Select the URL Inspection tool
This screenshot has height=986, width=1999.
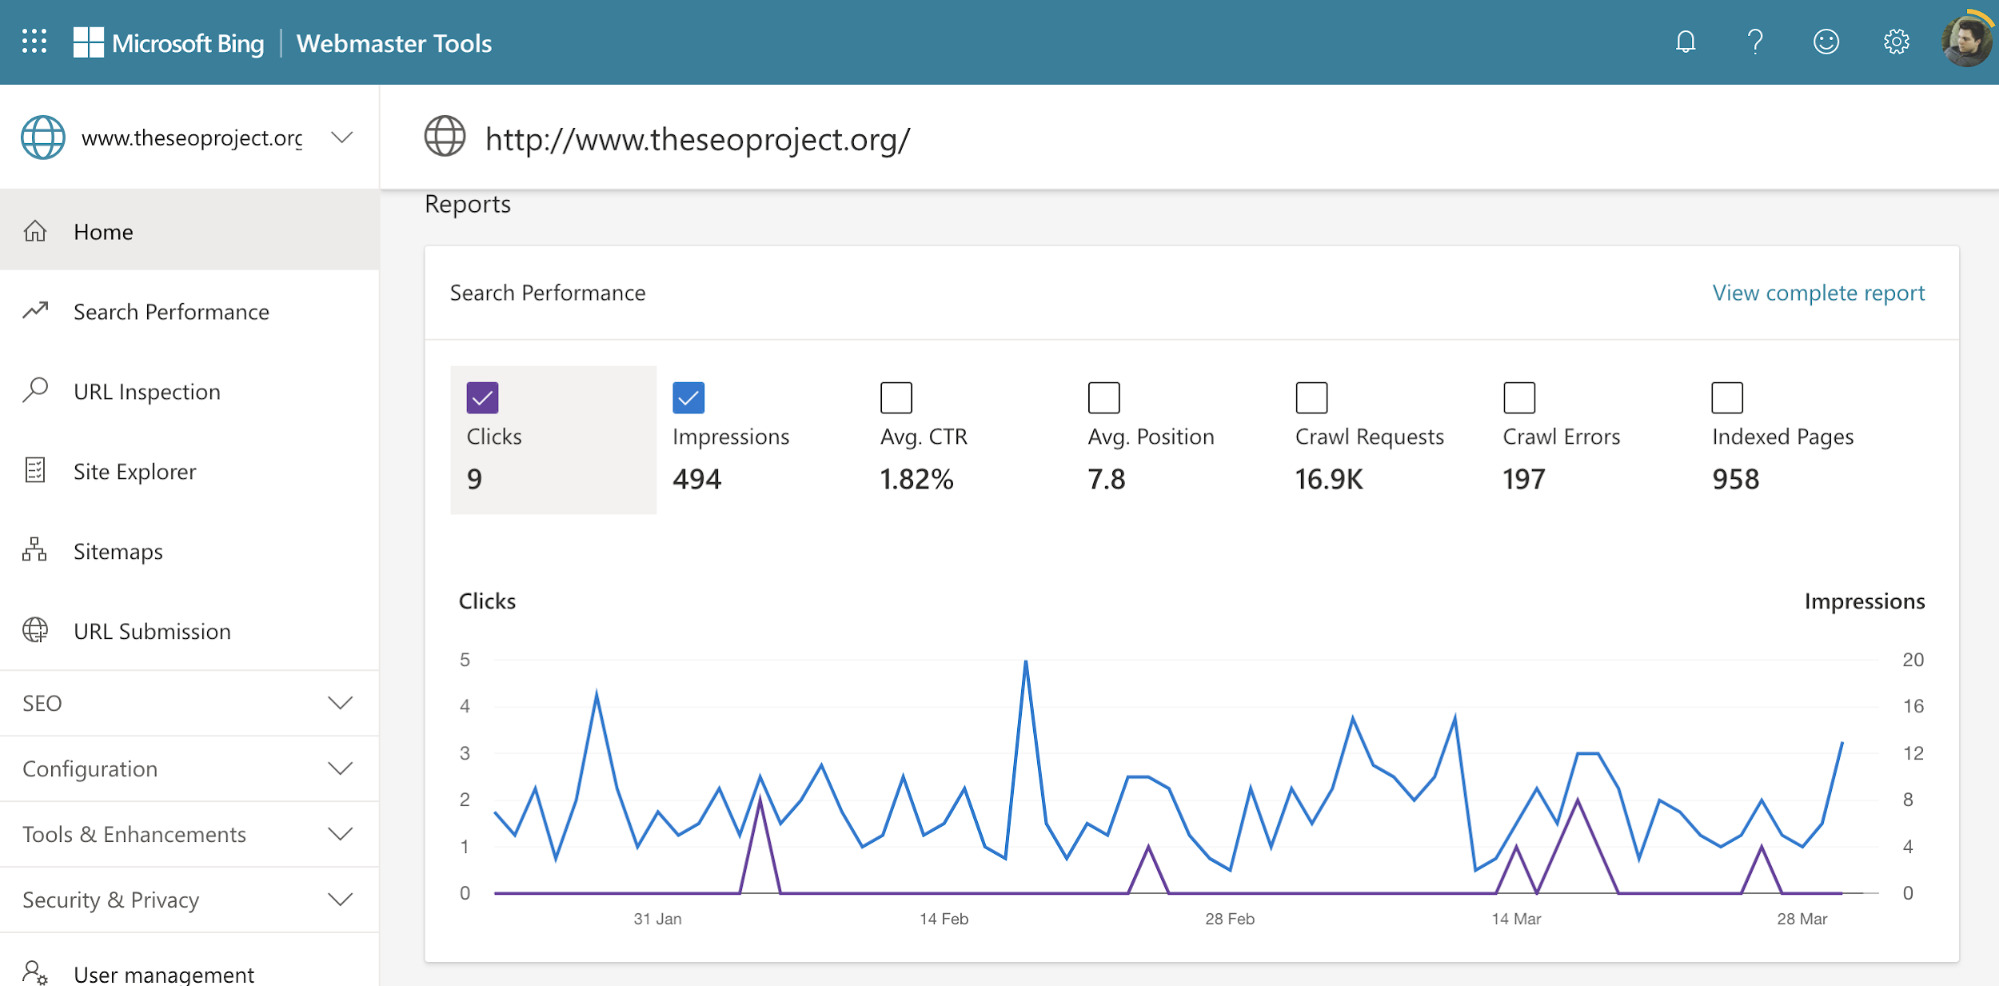[x=147, y=391]
